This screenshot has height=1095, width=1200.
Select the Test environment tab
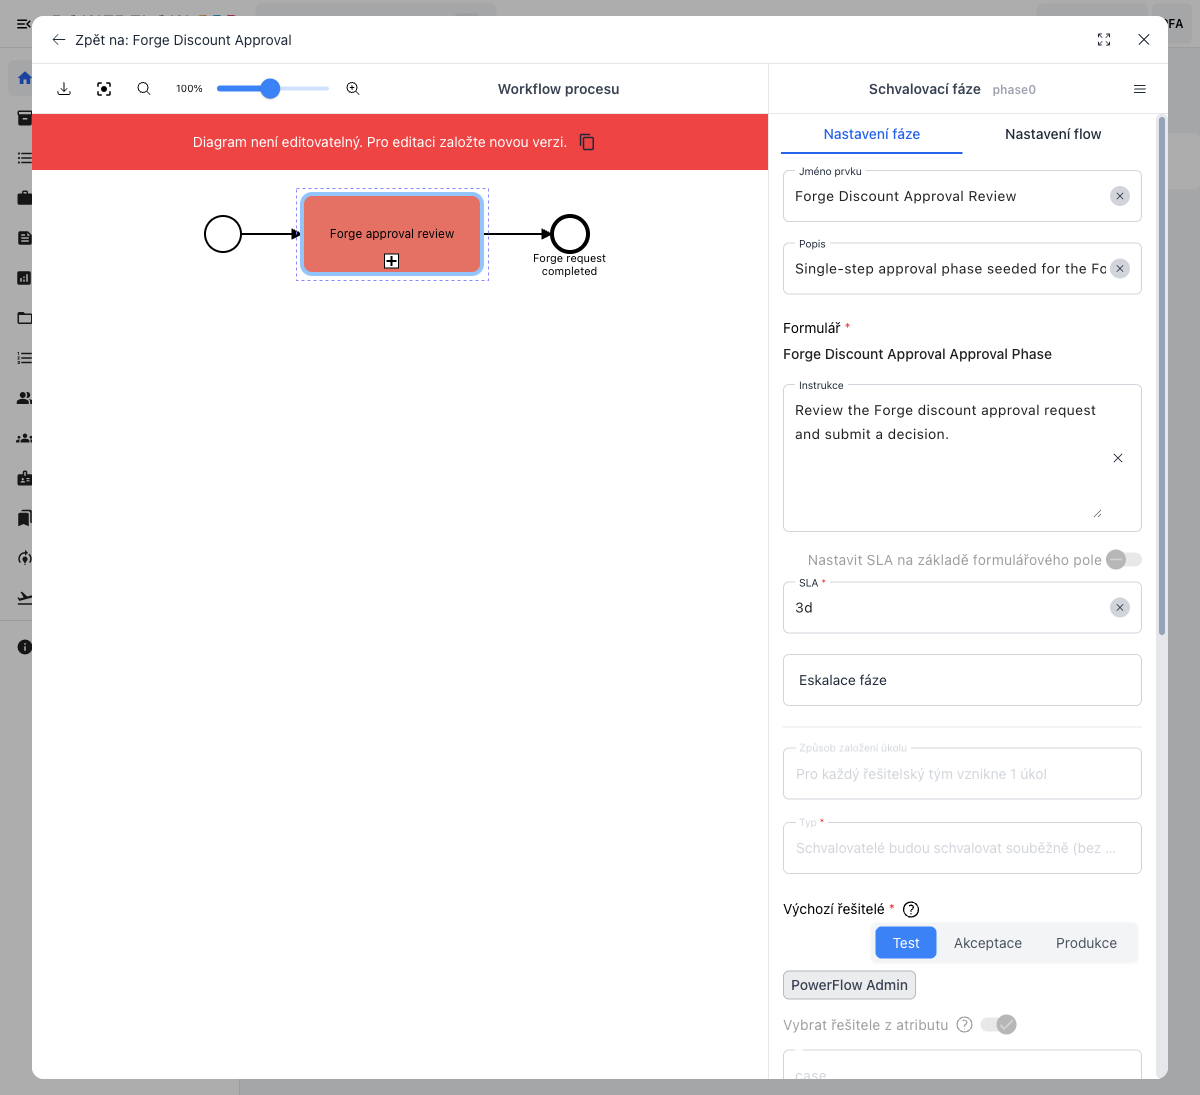[x=906, y=943]
